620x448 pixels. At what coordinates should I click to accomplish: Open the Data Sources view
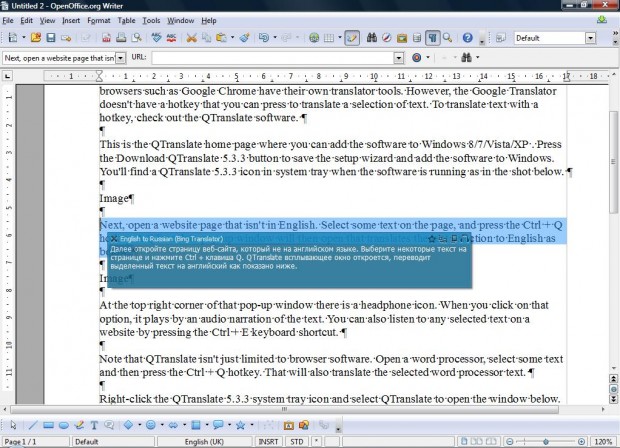pos(417,38)
